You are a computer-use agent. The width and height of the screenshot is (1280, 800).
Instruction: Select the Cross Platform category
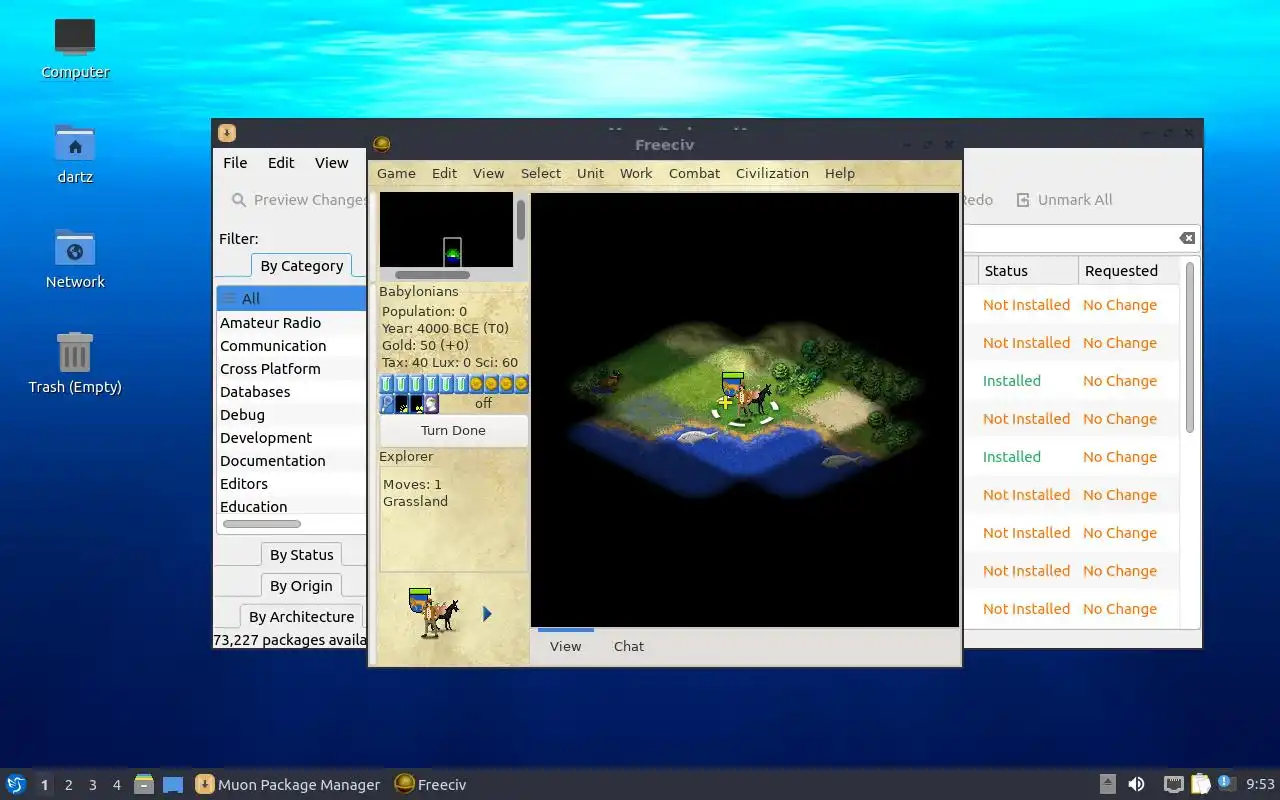tap(291, 369)
